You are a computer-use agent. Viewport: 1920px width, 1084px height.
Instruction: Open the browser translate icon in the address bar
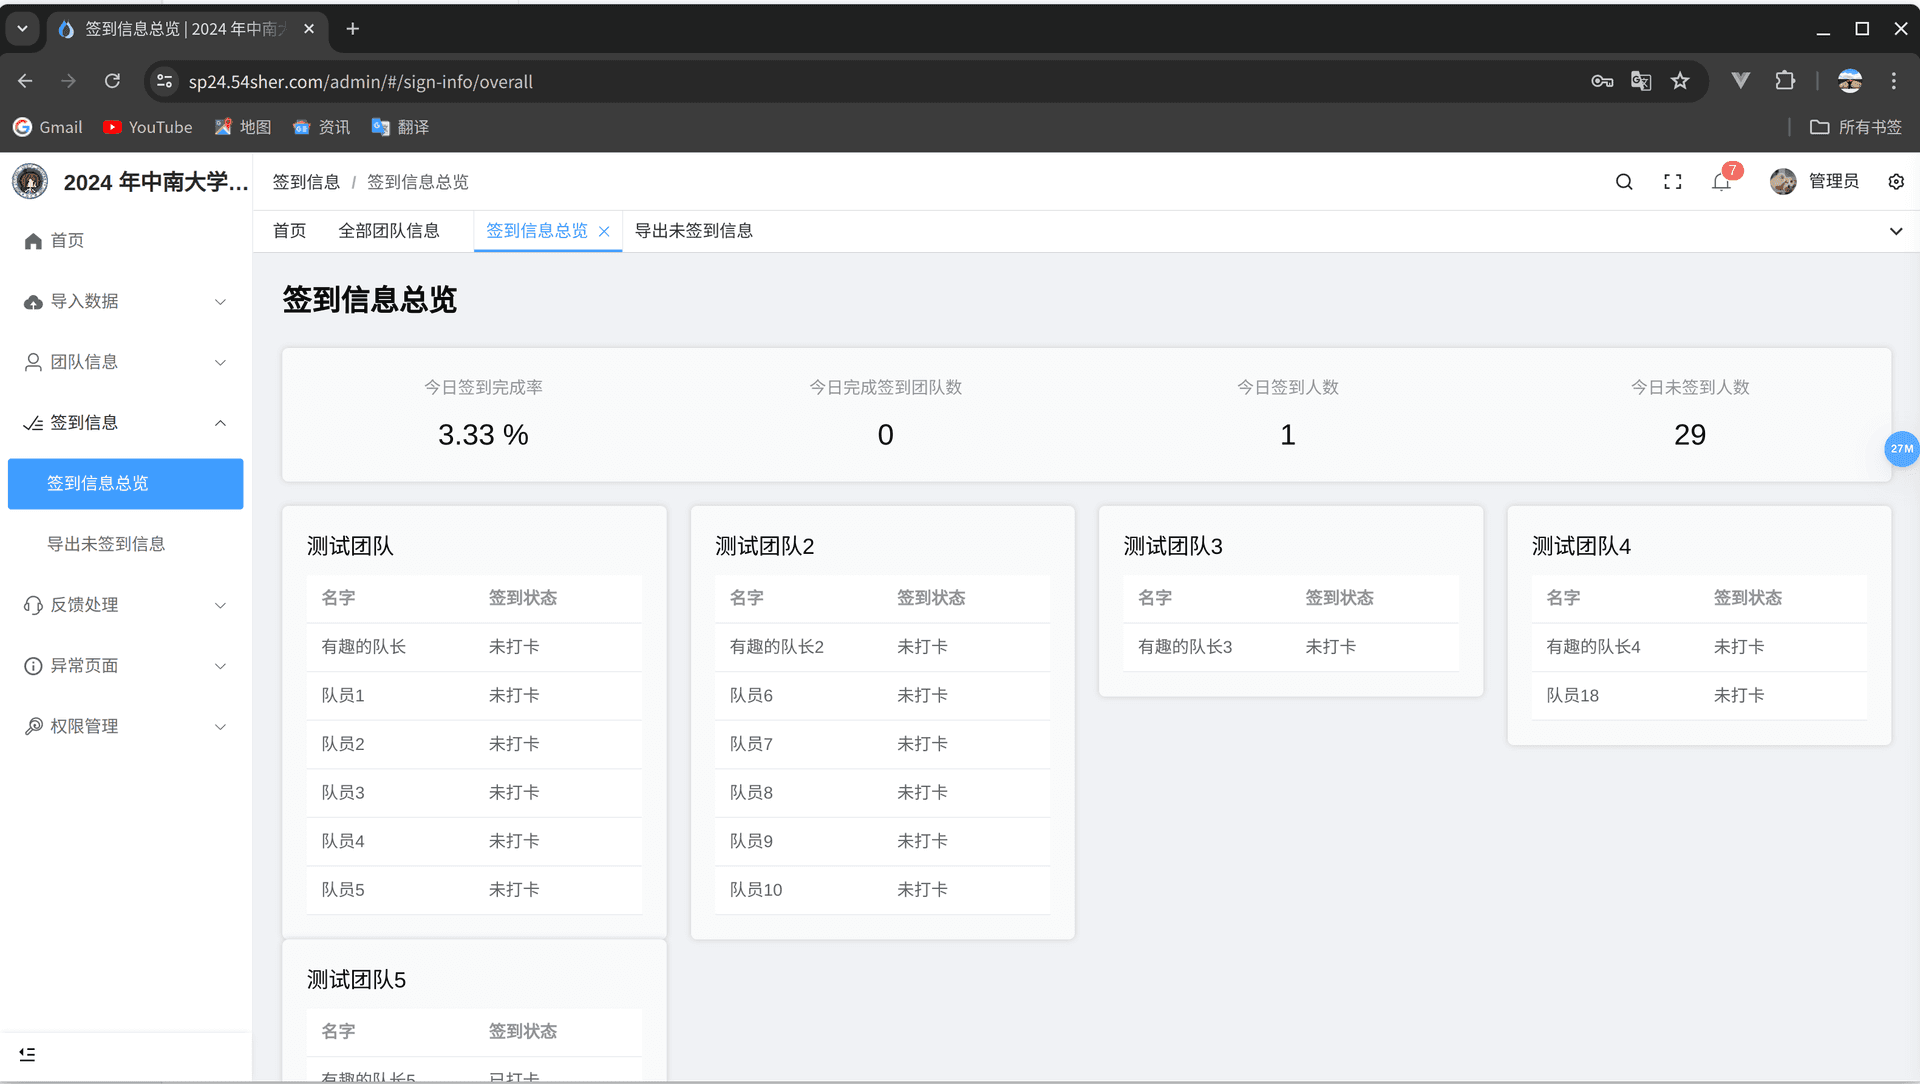(x=1641, y=81)
